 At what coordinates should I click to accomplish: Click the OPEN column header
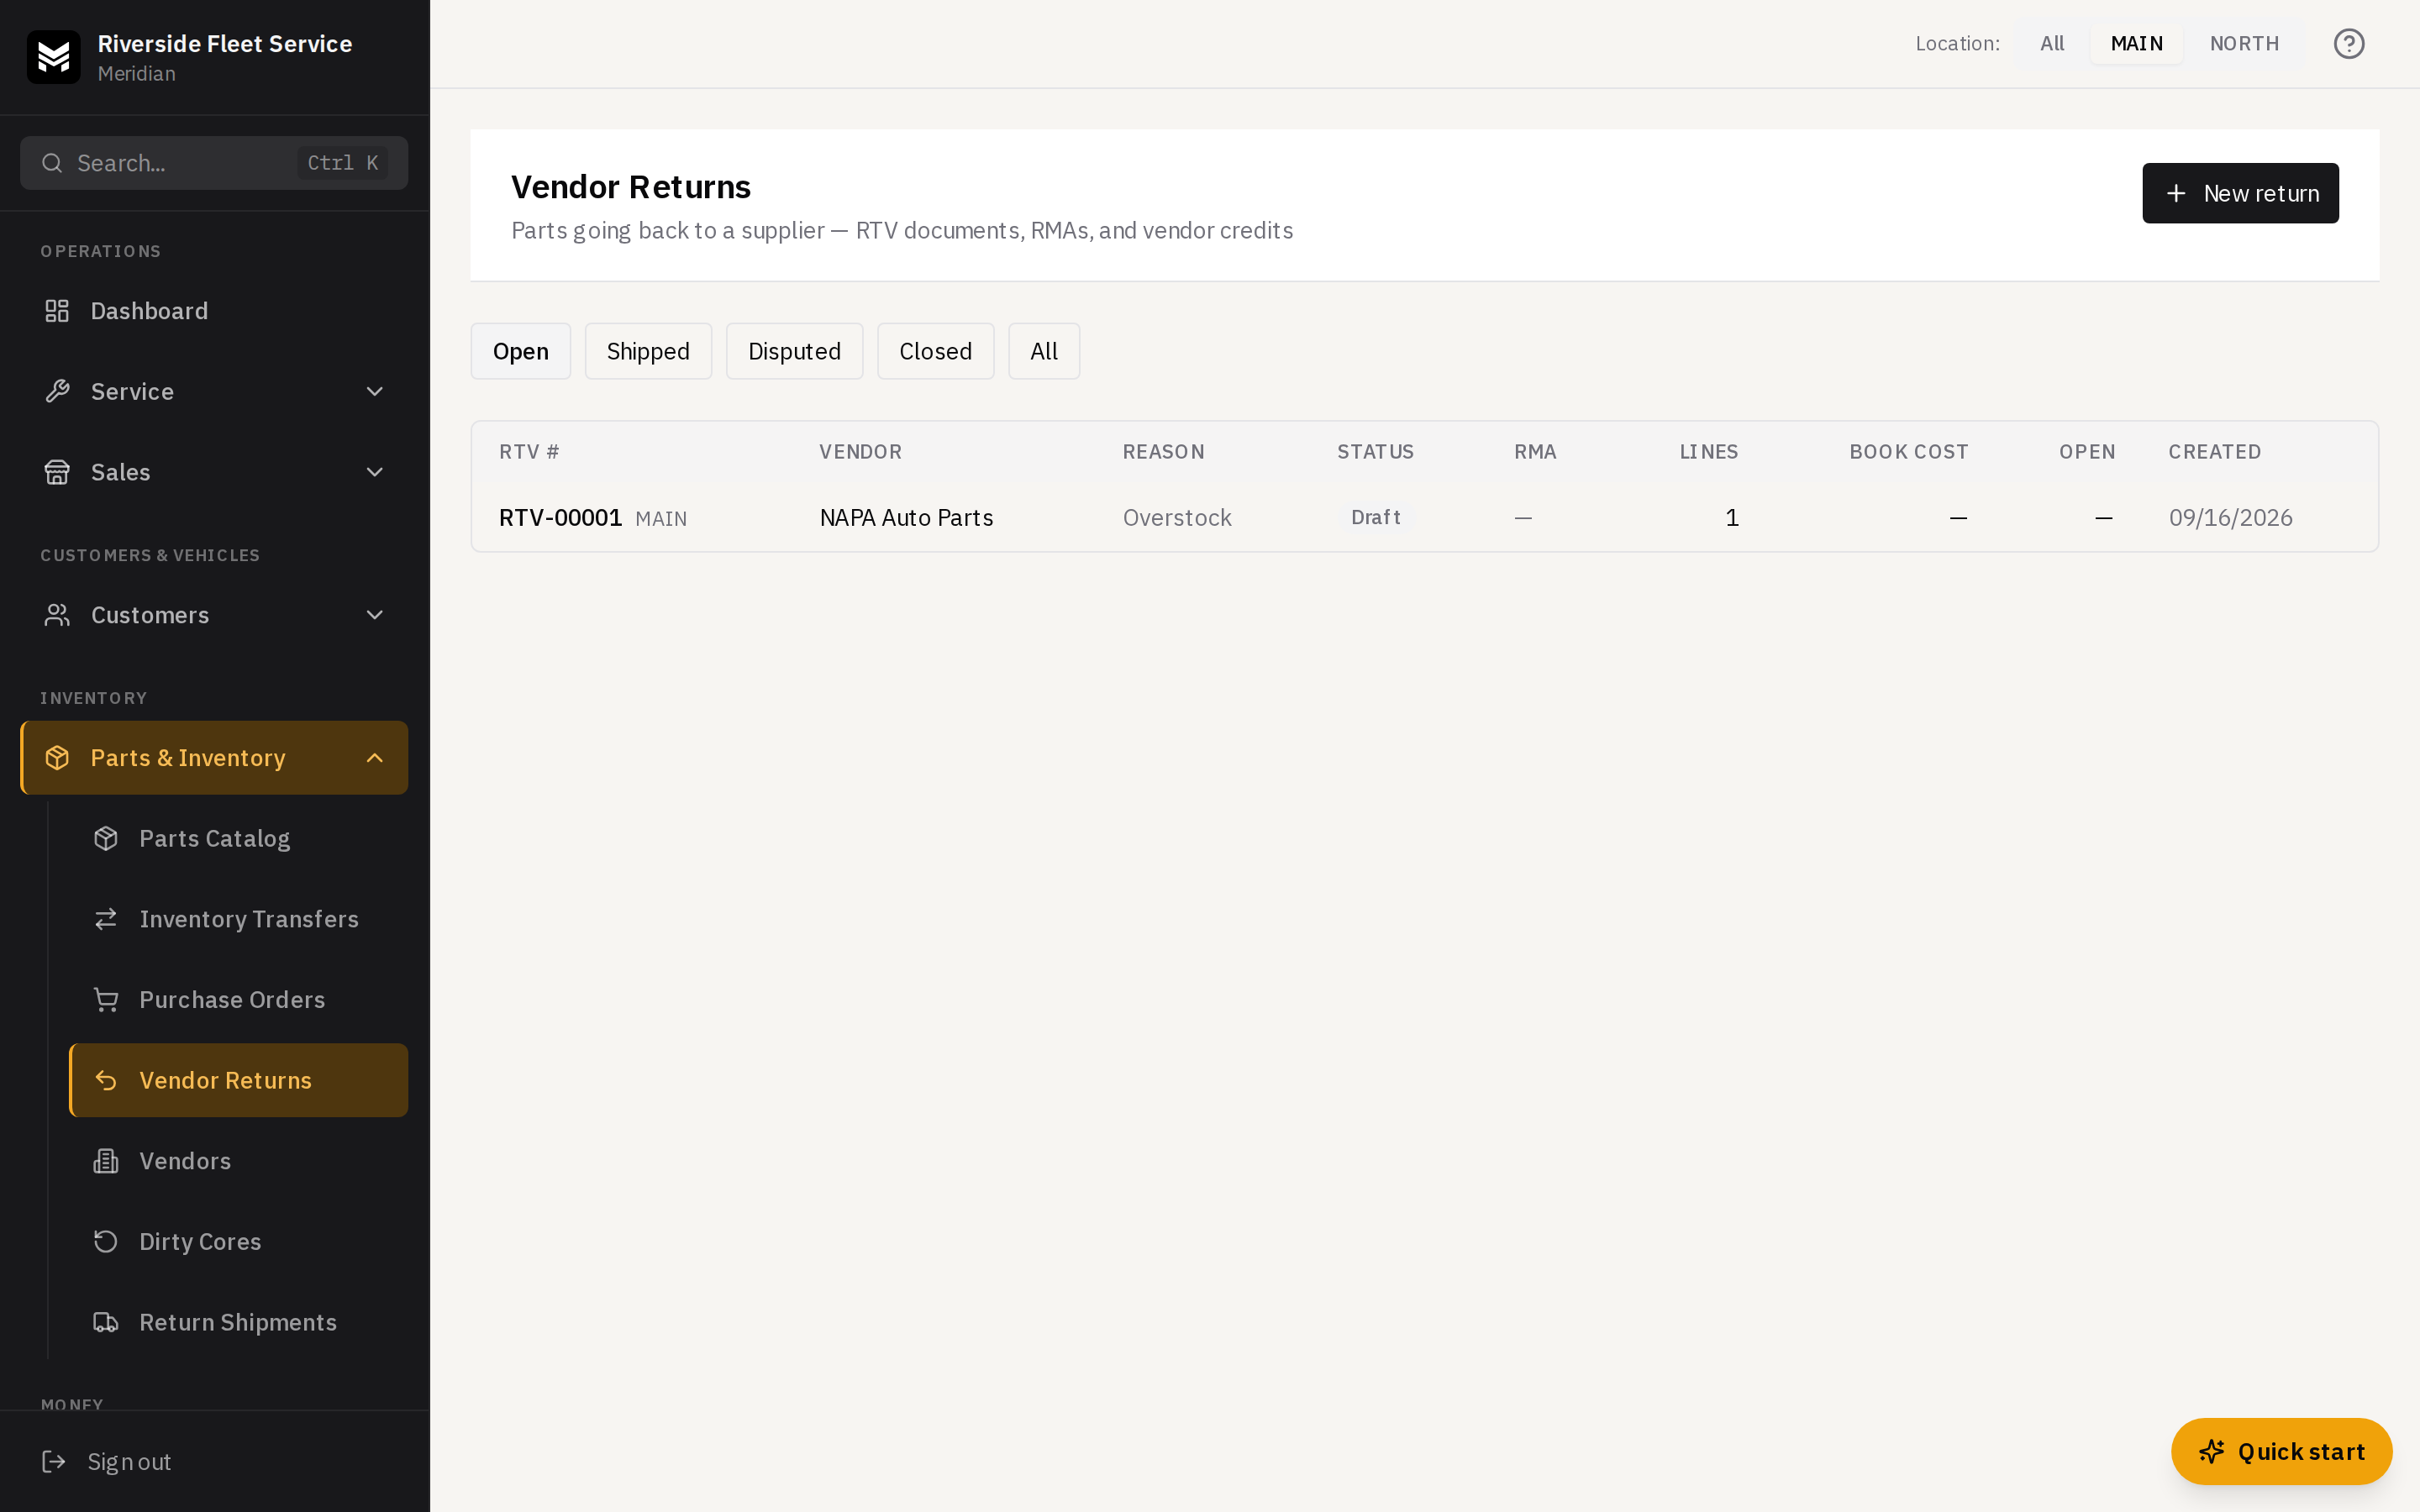pos(2087,451)
